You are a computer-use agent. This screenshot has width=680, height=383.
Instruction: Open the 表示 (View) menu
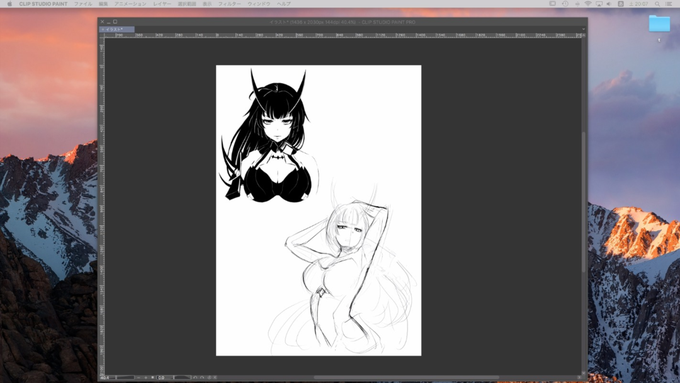click(x=207, y=3)
